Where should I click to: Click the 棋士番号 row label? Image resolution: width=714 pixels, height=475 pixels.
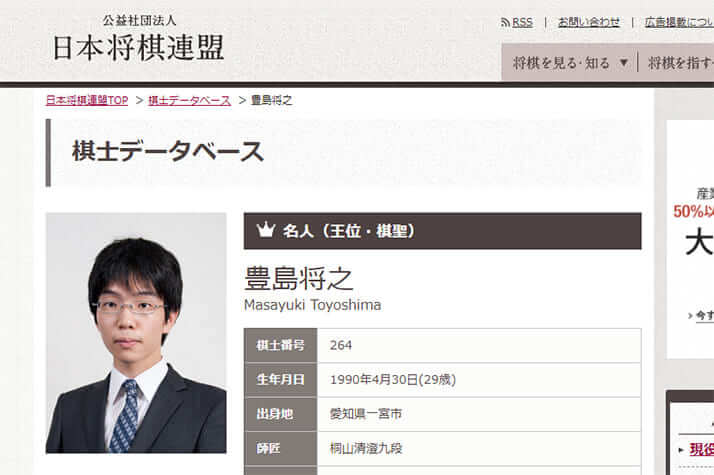click(280, 345)
